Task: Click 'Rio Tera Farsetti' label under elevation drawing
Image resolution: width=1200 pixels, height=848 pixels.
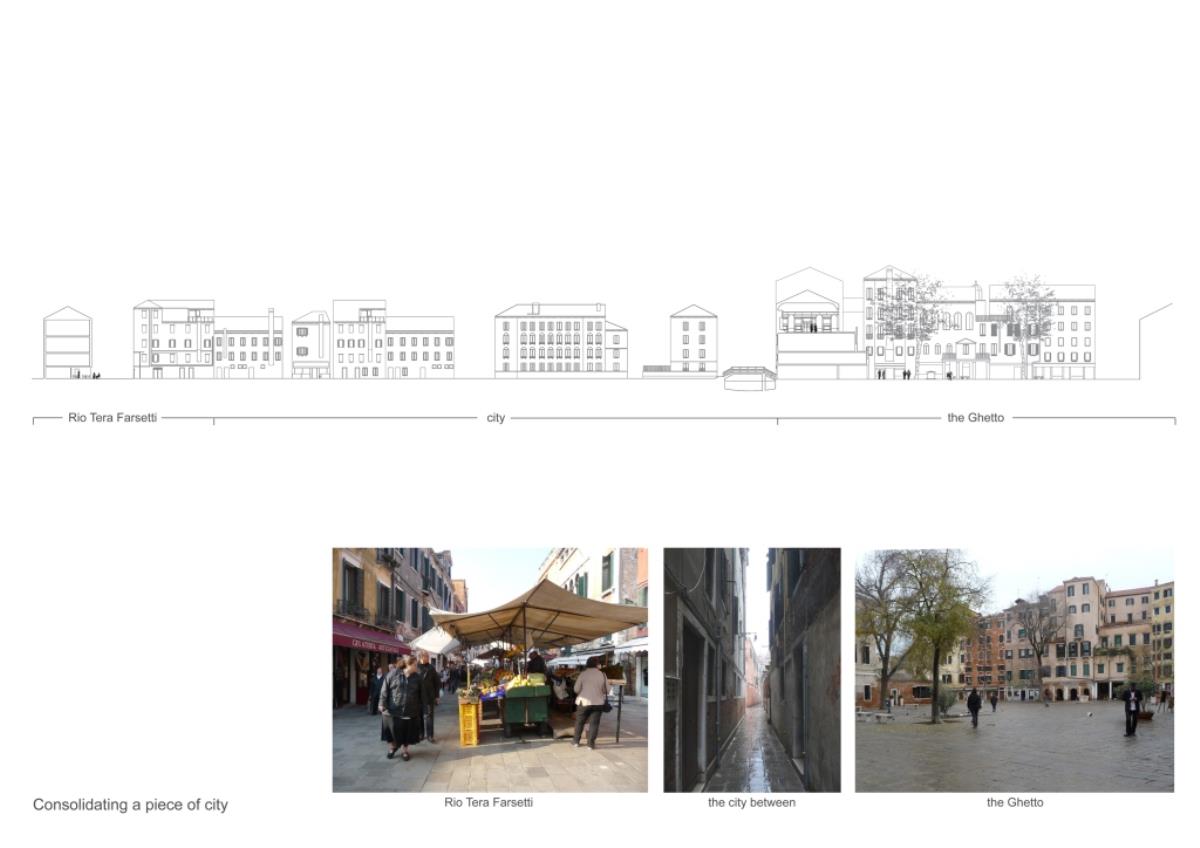Action: pos(112,417)
